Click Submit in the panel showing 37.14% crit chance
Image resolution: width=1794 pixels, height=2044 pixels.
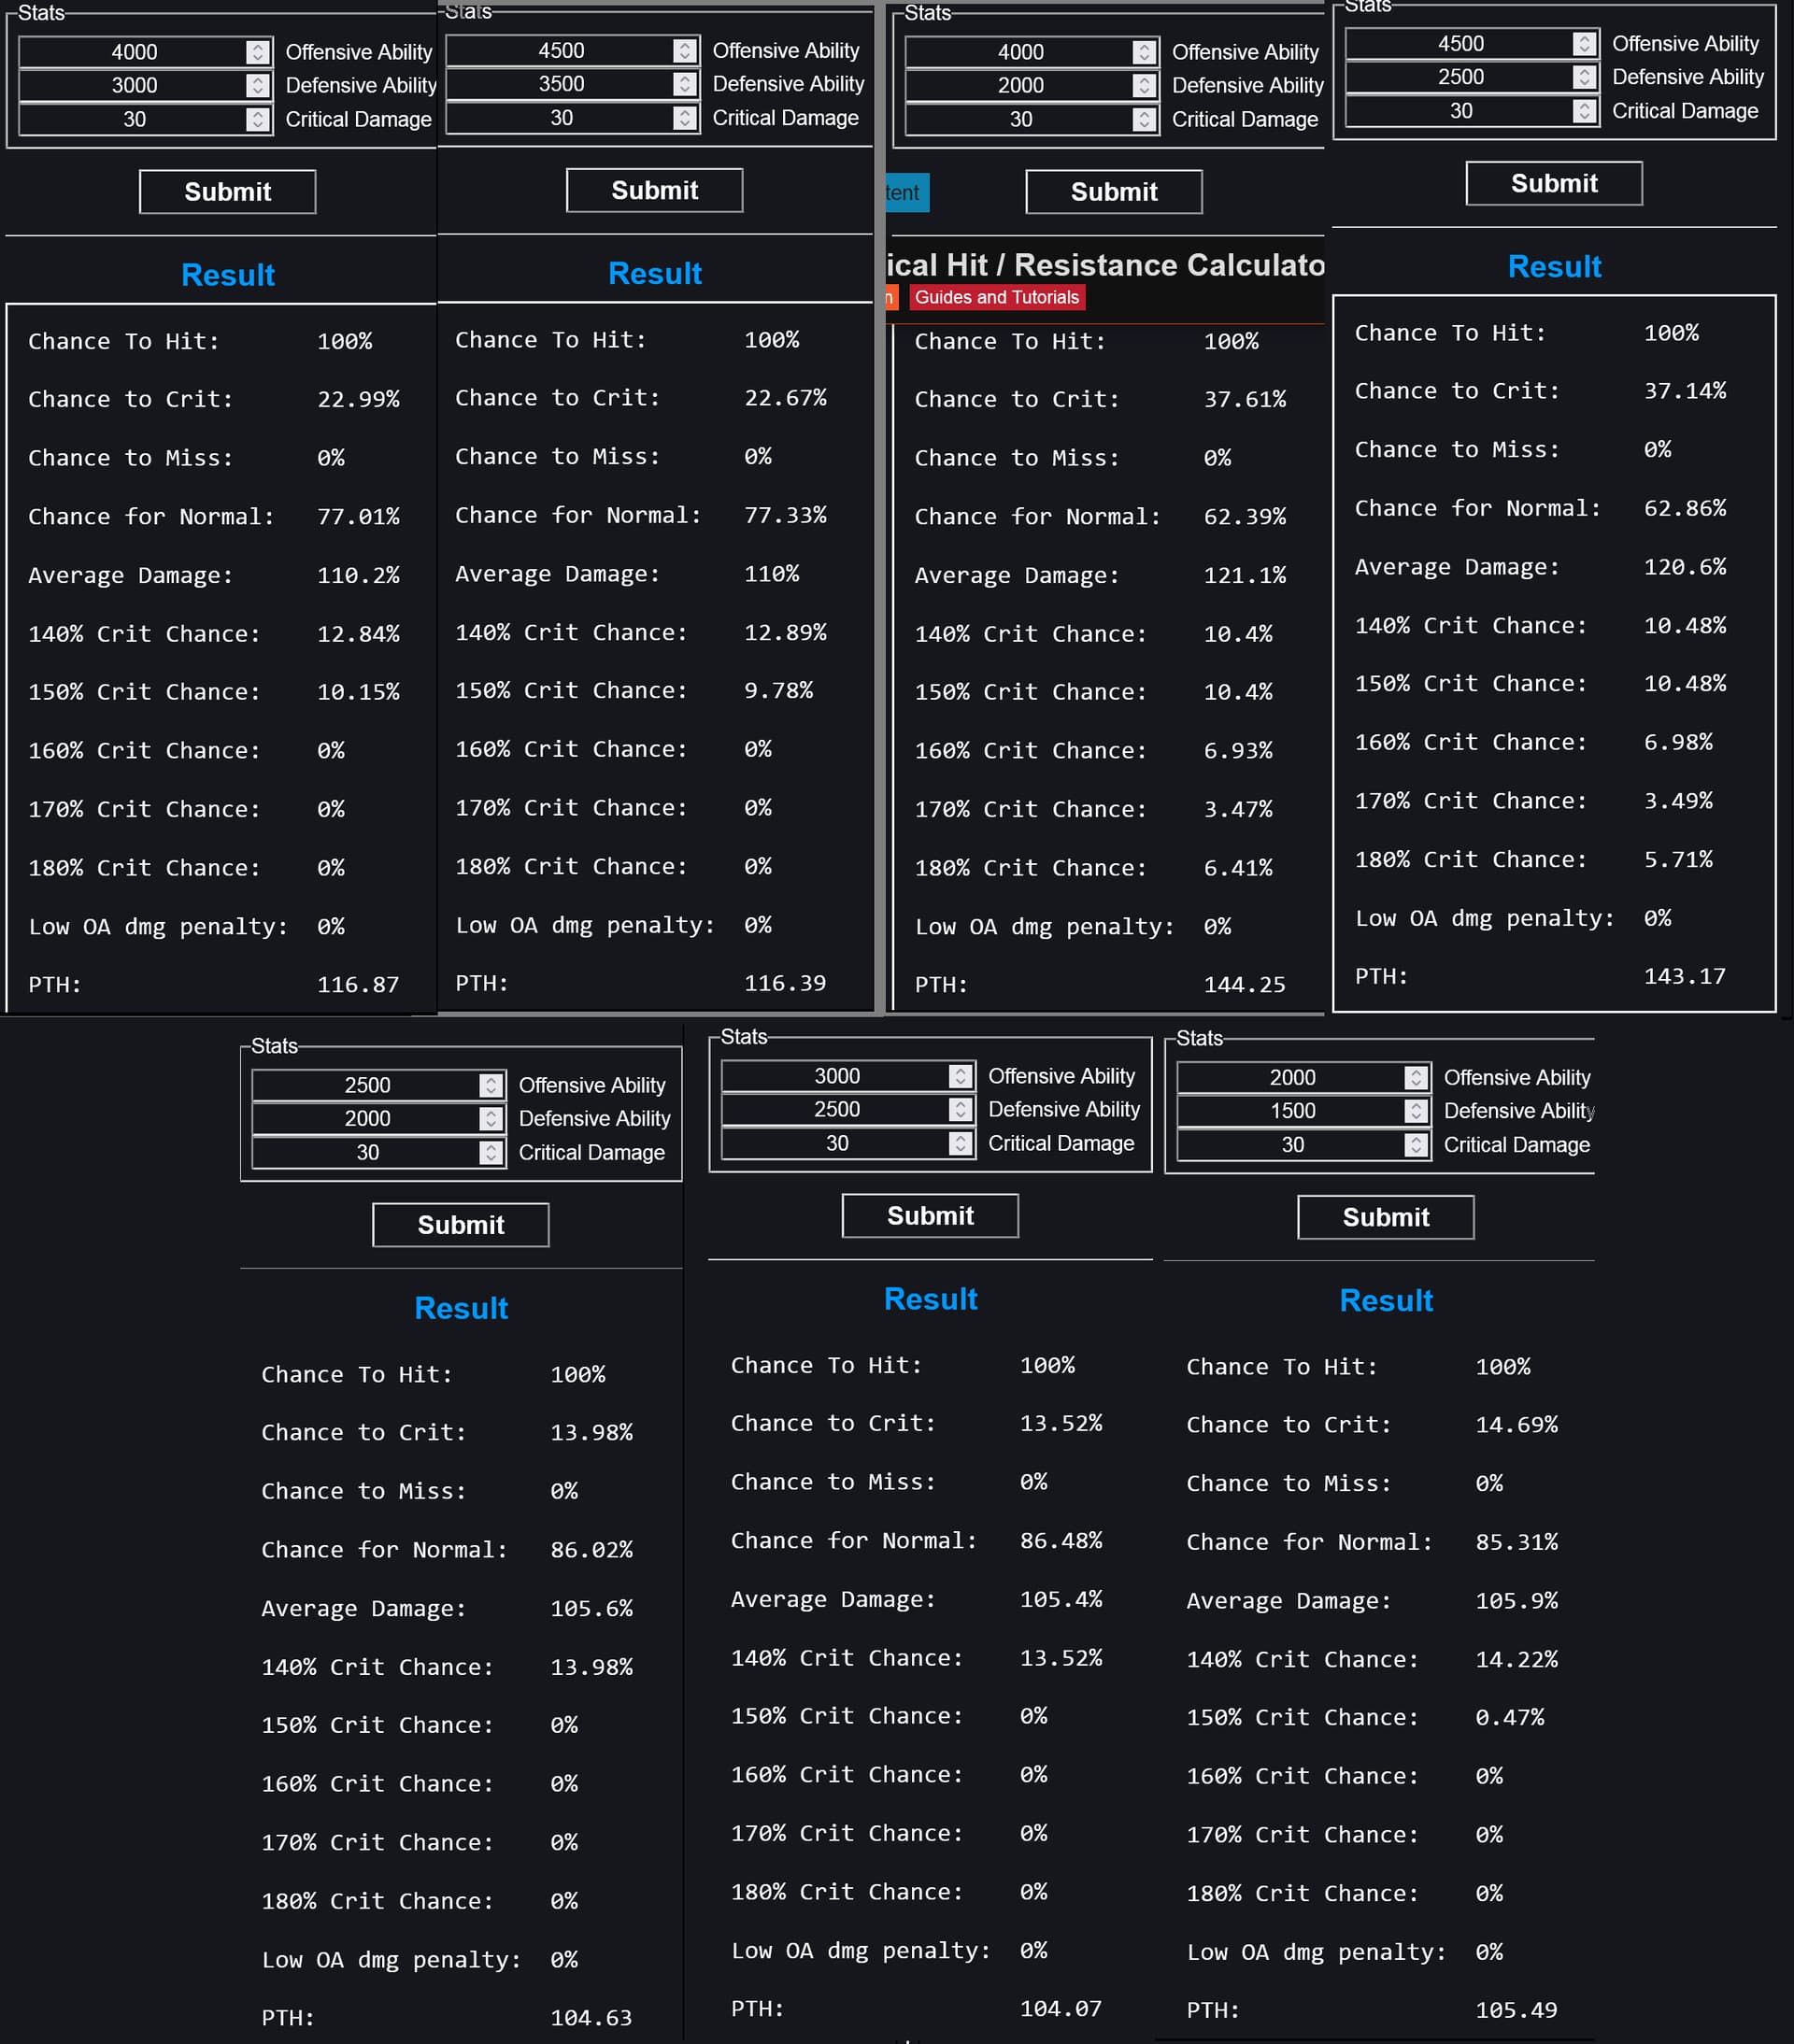click(1553, 184)
